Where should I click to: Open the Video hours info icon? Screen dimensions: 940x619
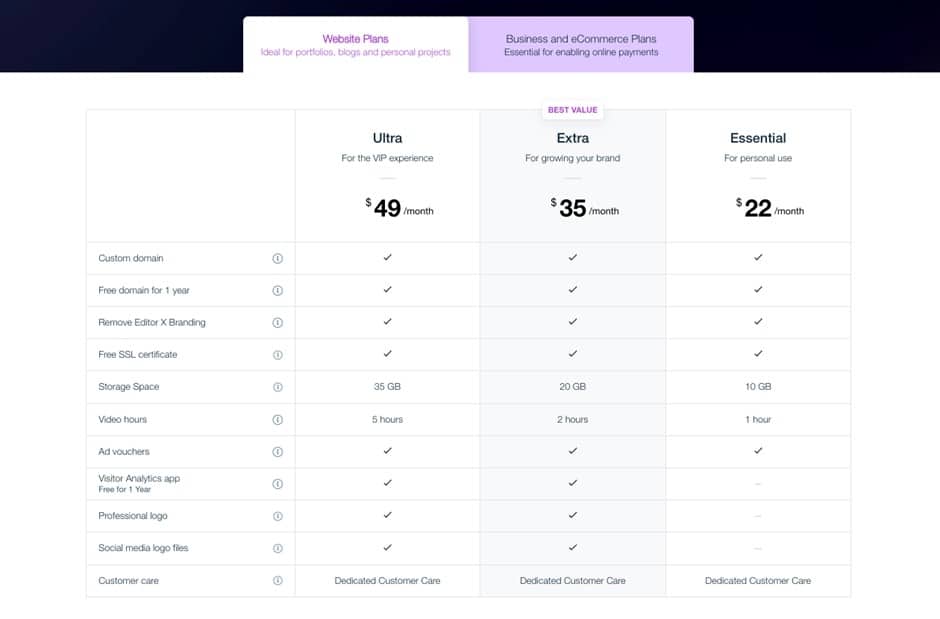tap(278, 420)
